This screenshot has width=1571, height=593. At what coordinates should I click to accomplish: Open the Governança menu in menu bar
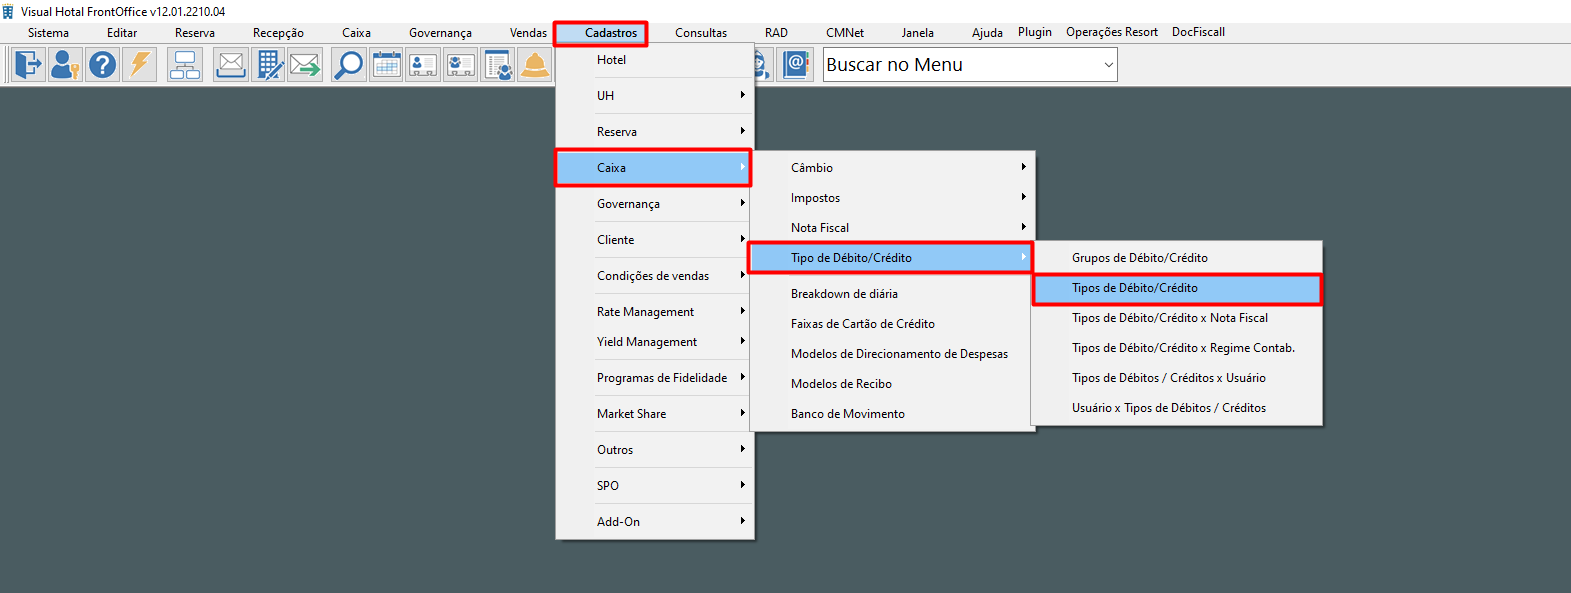coord(440,33)
